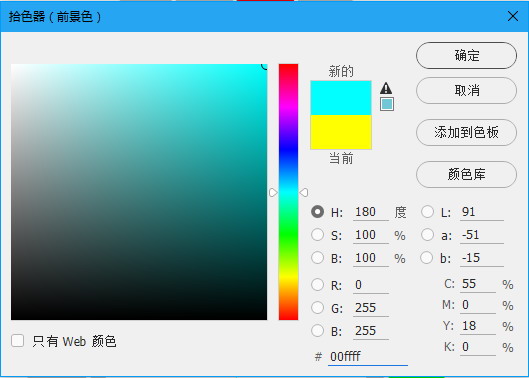Click the current yellow color swatch
Viewport: 529px width, 378px height.
(x=341, y=132)
